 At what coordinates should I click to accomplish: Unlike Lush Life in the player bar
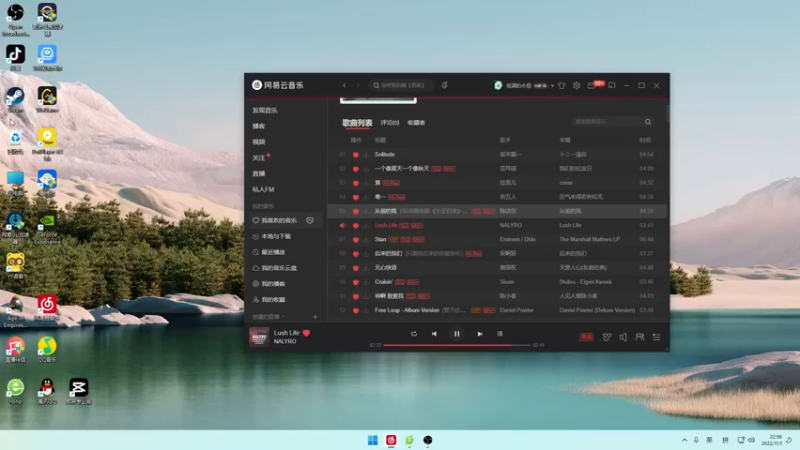tap(307, 333)
